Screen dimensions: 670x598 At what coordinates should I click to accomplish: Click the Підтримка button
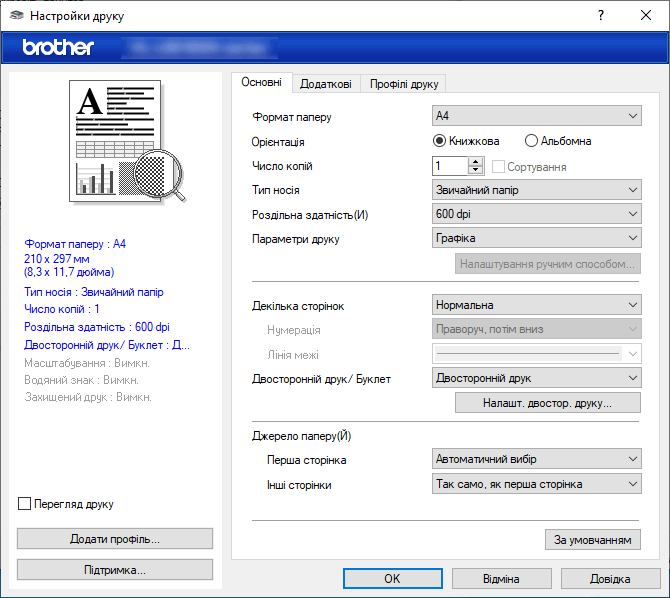click(115, 570)
